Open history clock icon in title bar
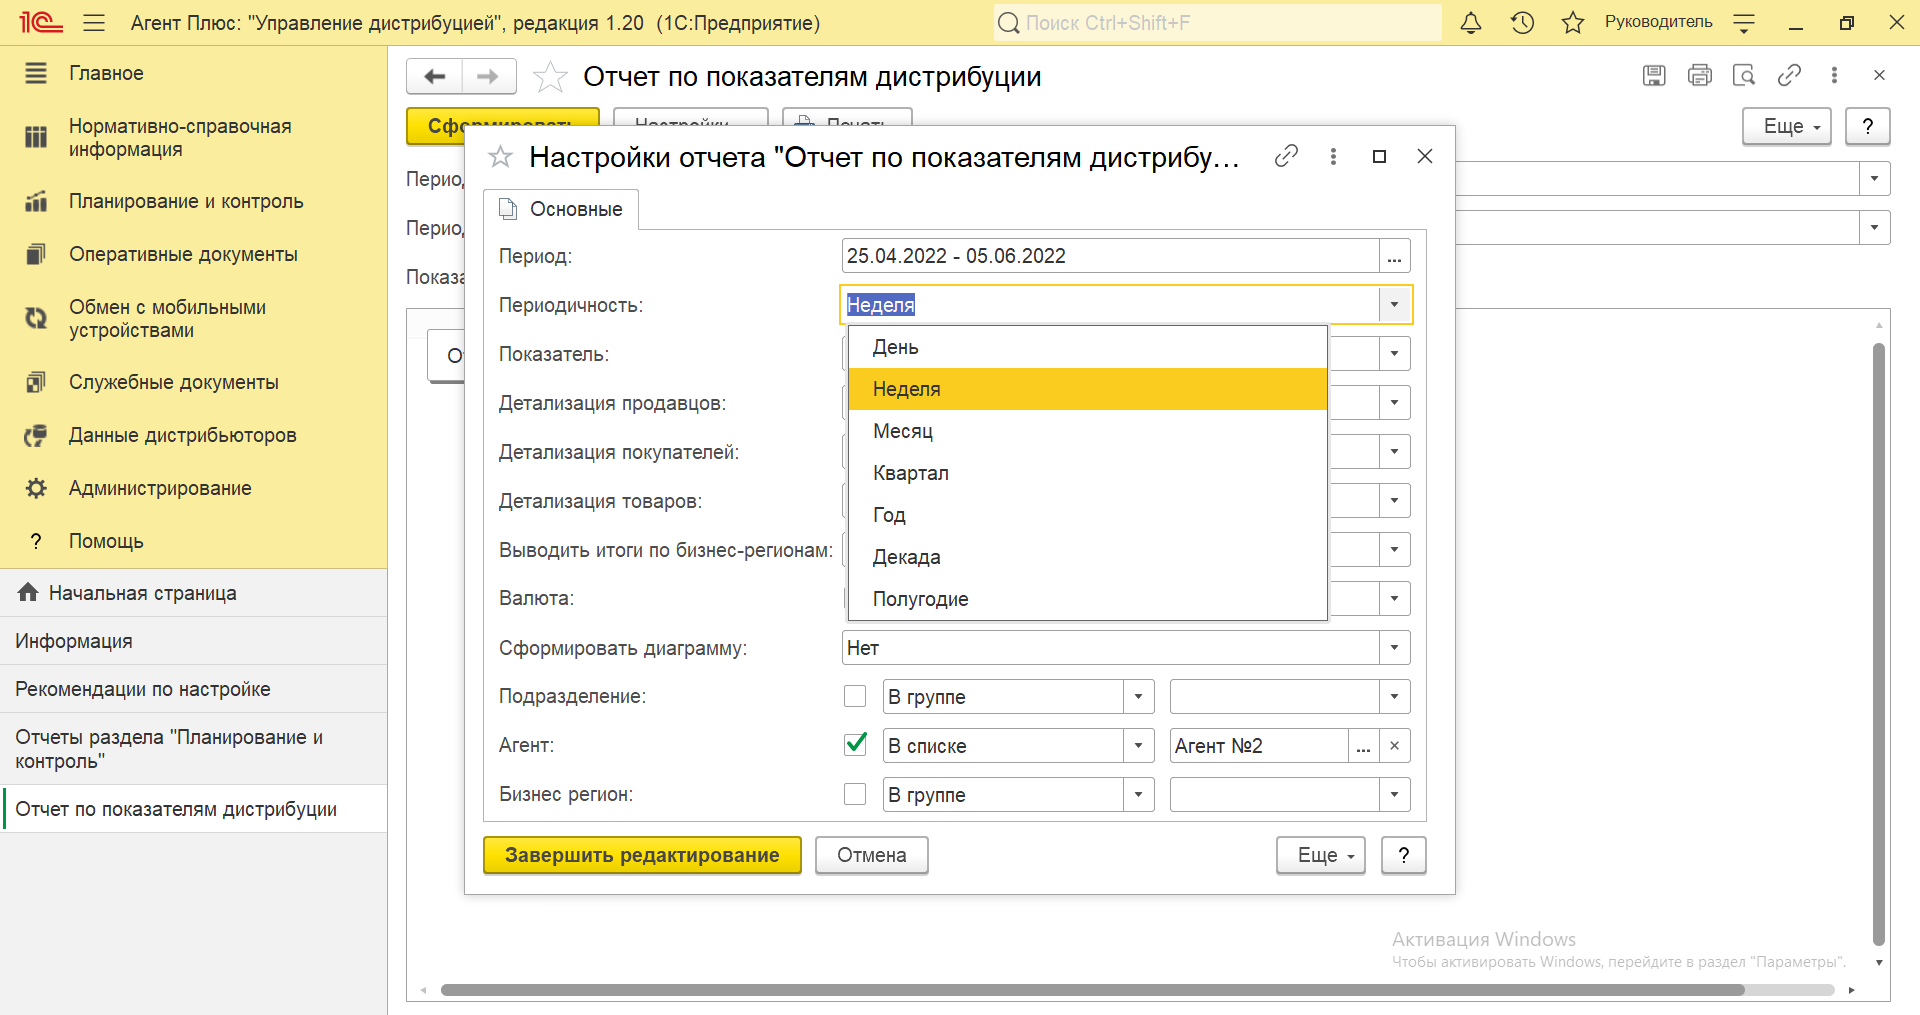 pyautogui.click(x=1522, y=22)
